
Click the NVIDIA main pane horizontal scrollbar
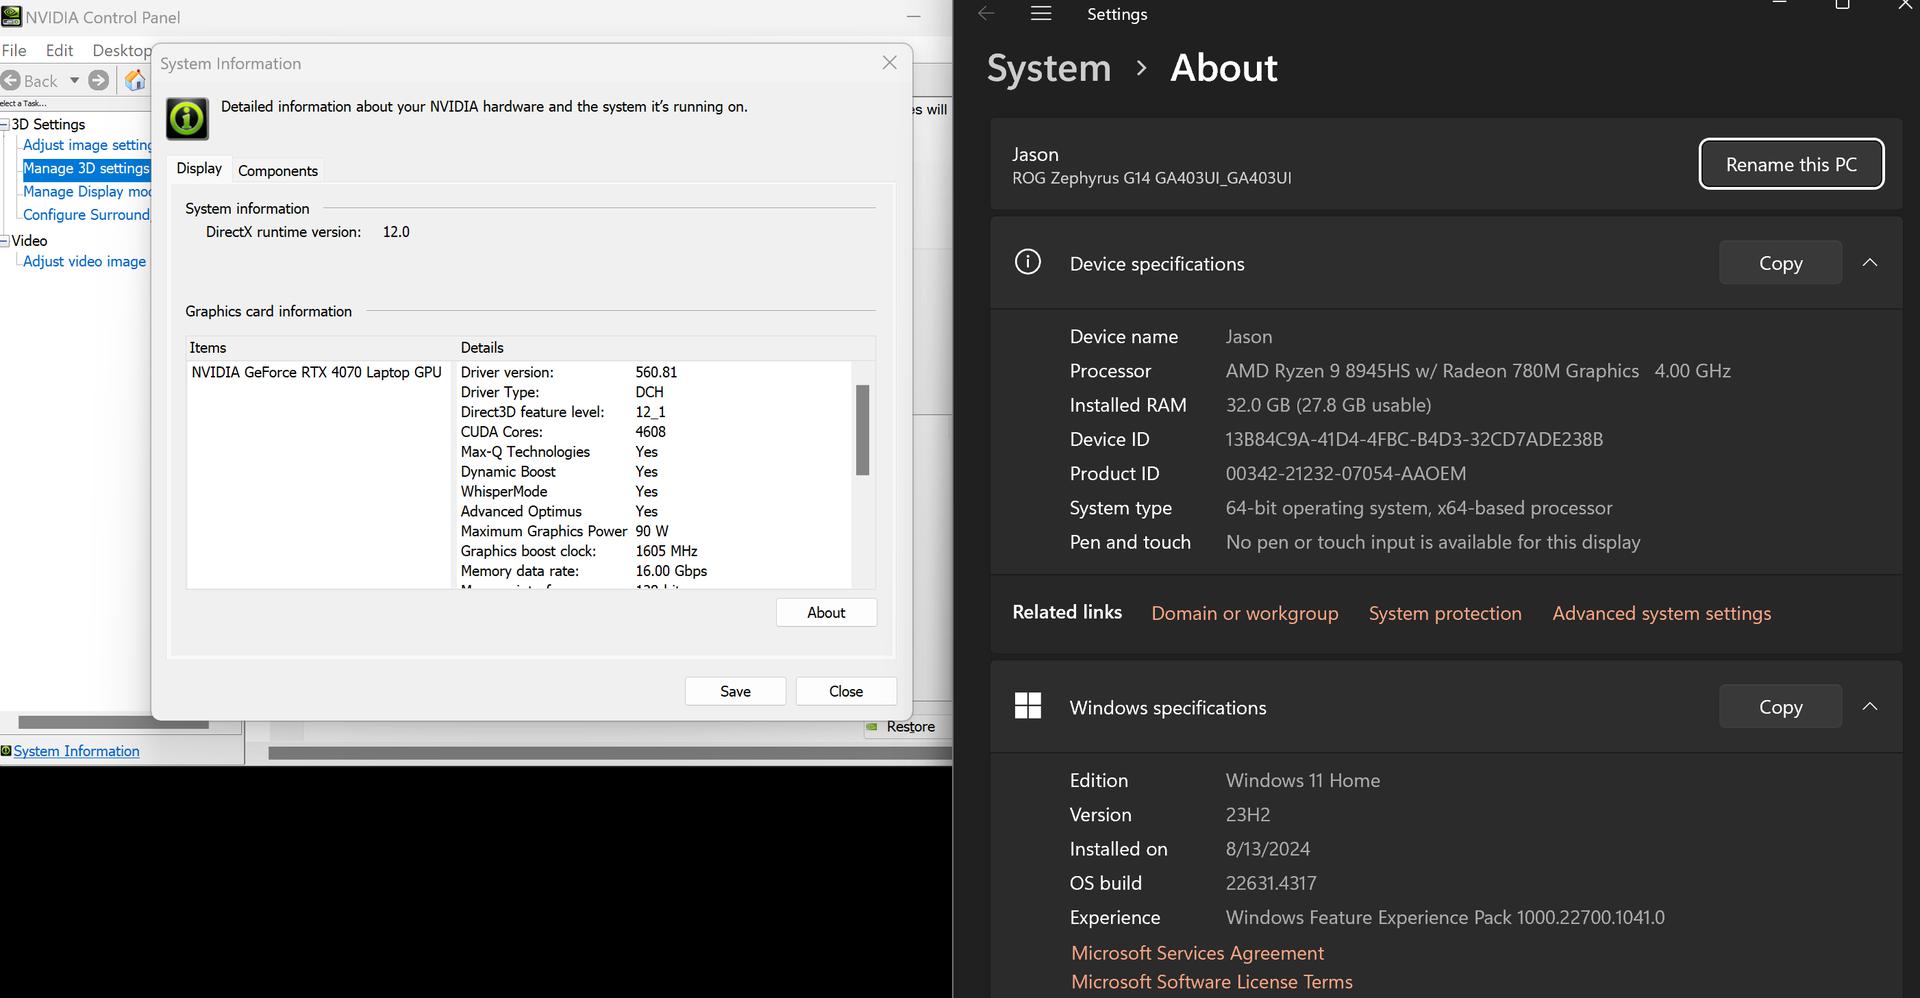(610, 753)
